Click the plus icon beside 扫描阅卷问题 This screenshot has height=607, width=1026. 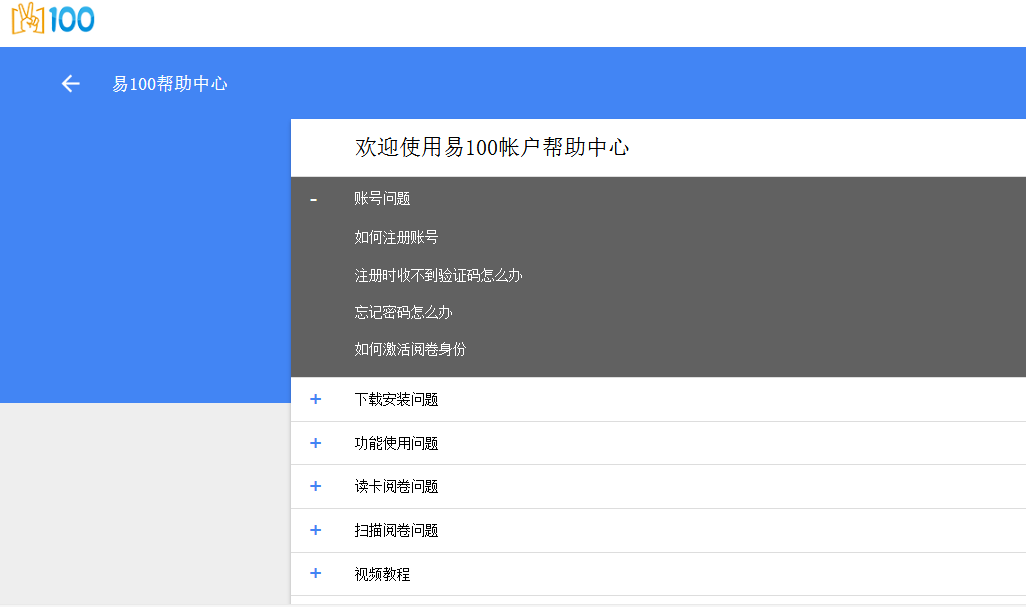(x=316, y=530)
